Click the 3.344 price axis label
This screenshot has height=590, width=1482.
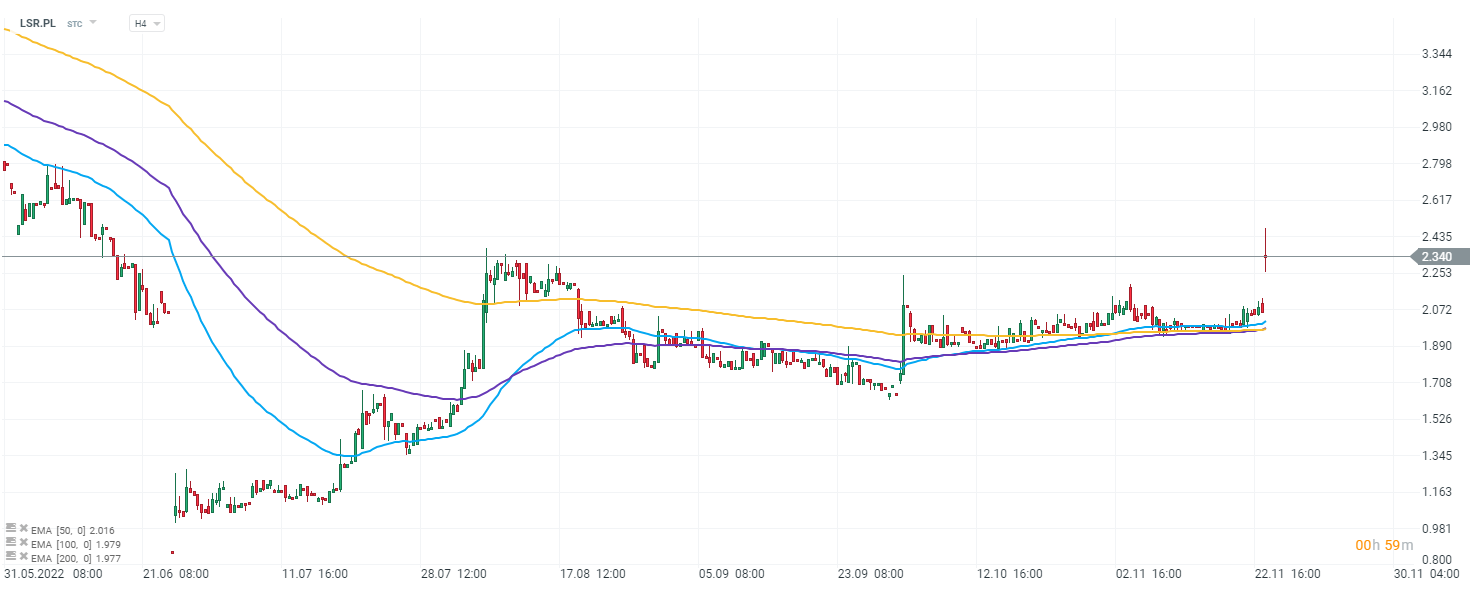1436,54
